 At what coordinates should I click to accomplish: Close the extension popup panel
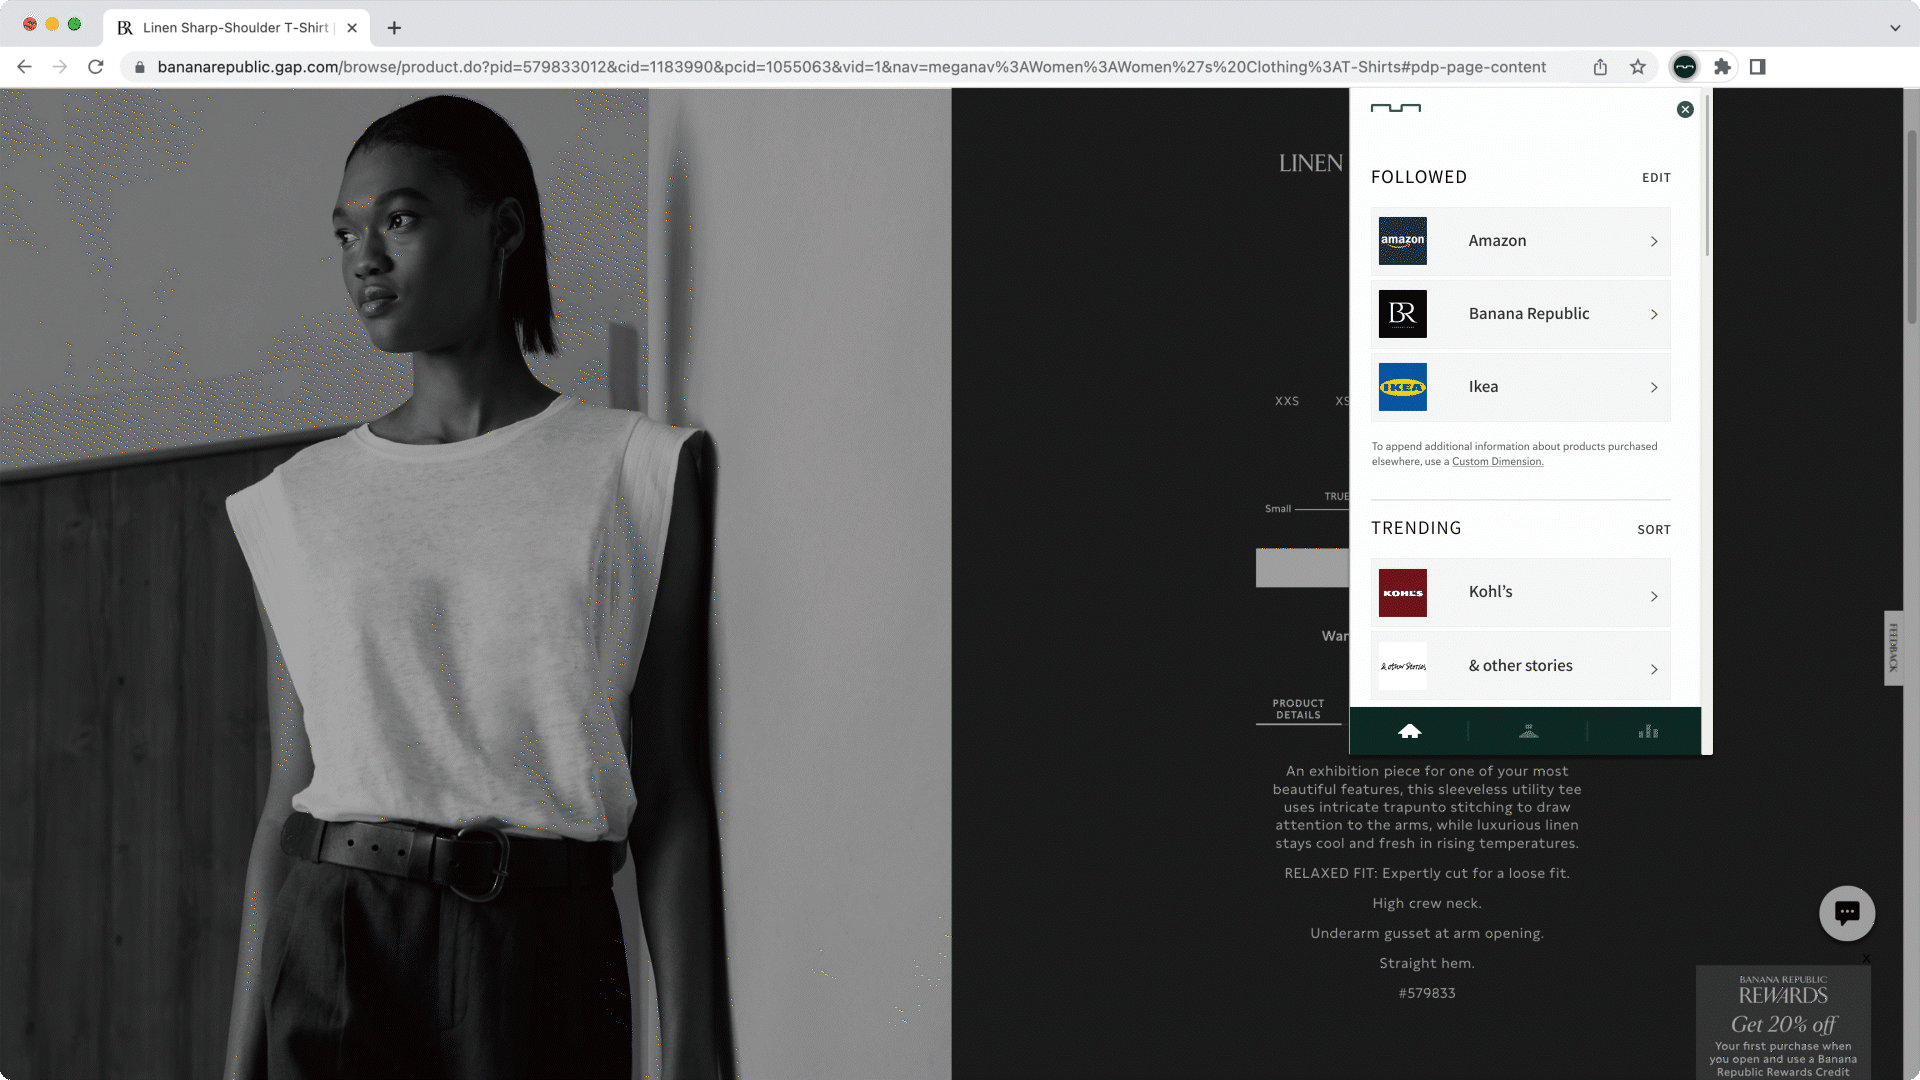(x=1685, y=110)
